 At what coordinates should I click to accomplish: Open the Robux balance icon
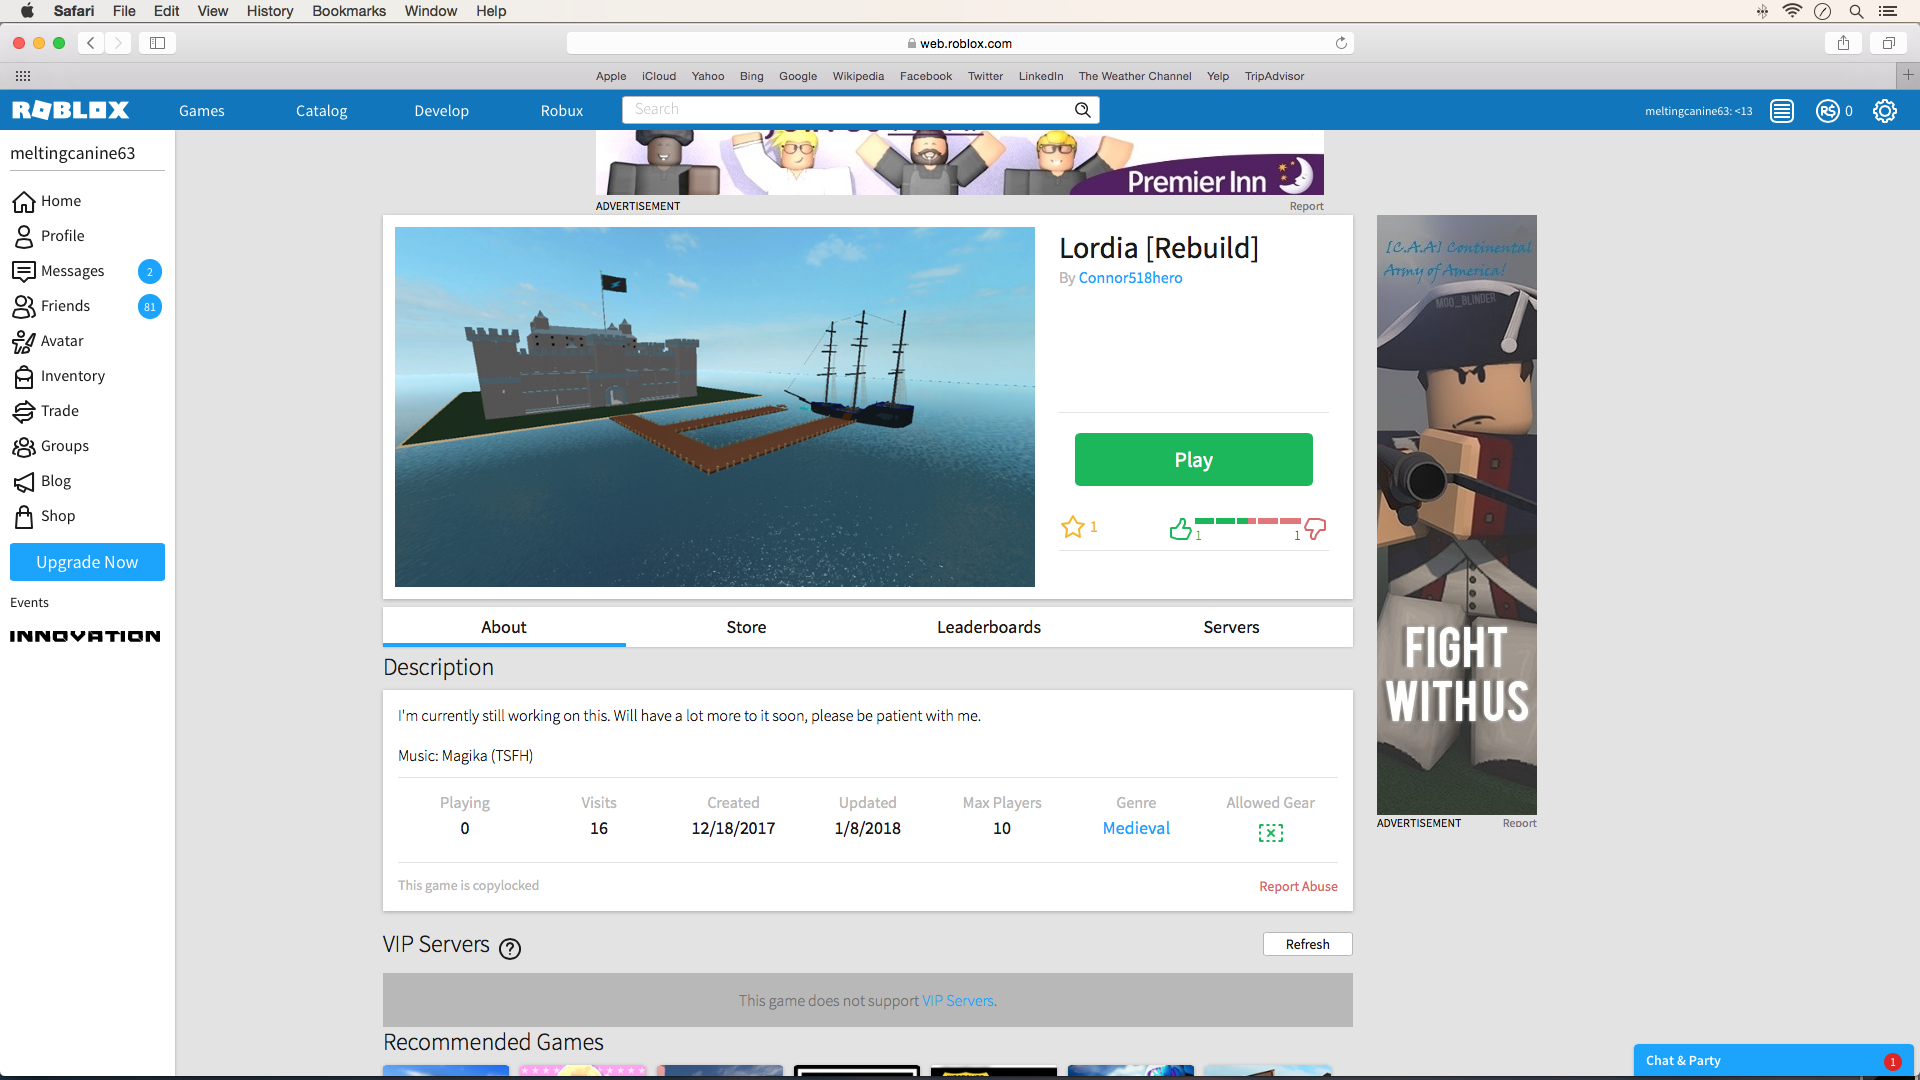click(1827, 111)
